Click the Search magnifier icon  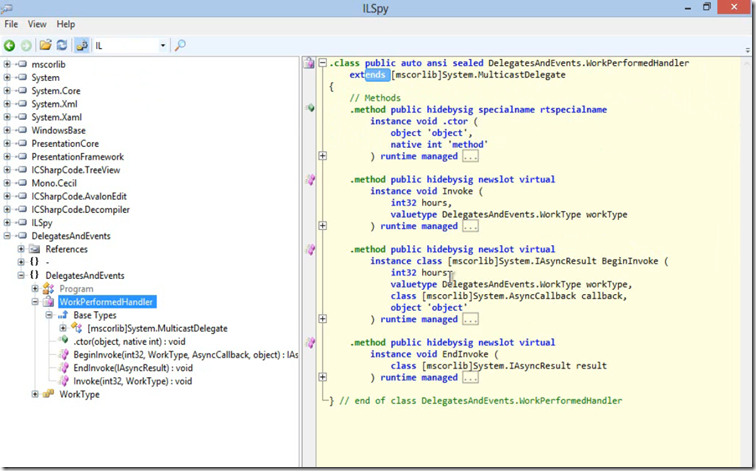click(180, 45)
